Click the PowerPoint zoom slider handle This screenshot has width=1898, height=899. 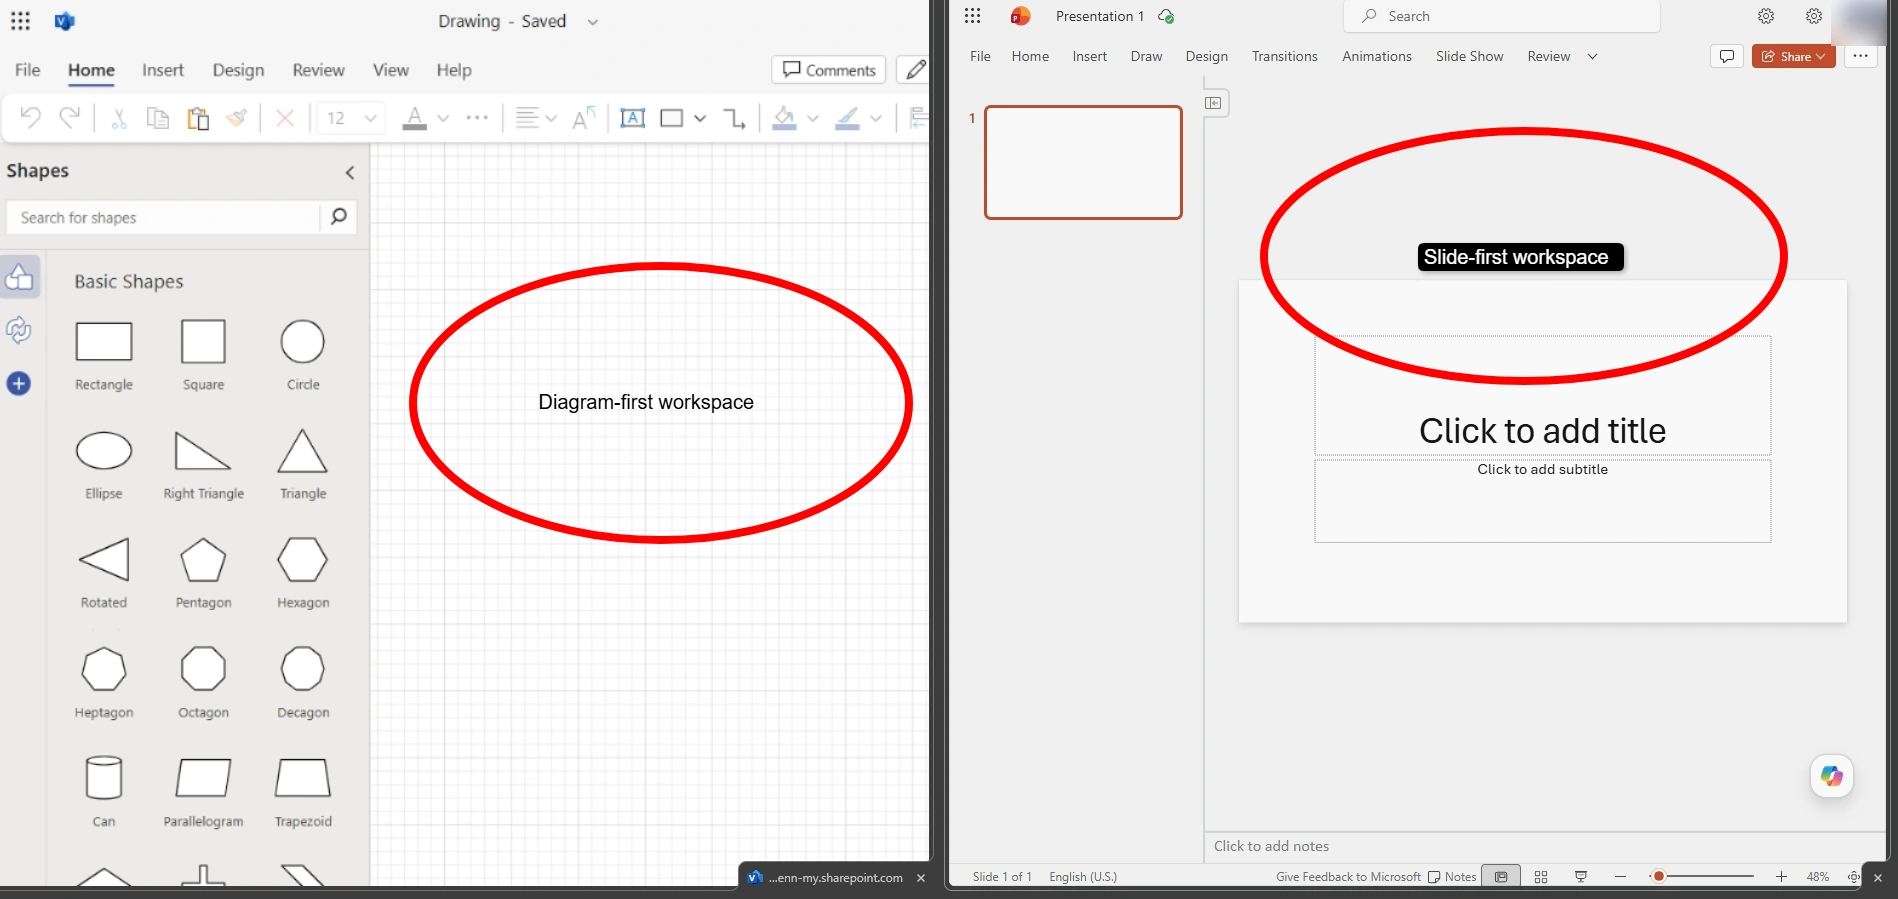[1658, 877]
